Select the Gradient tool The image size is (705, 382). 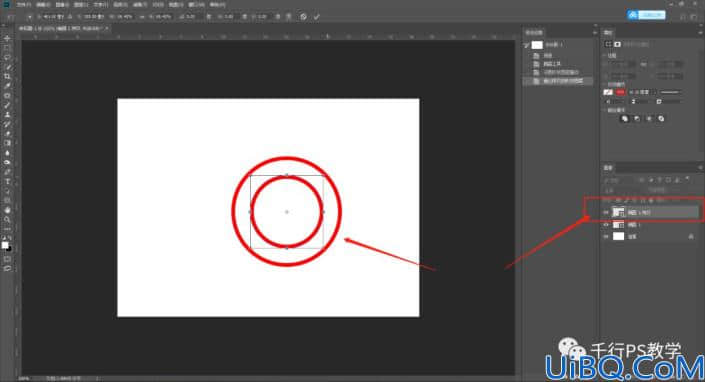[7, 143]
